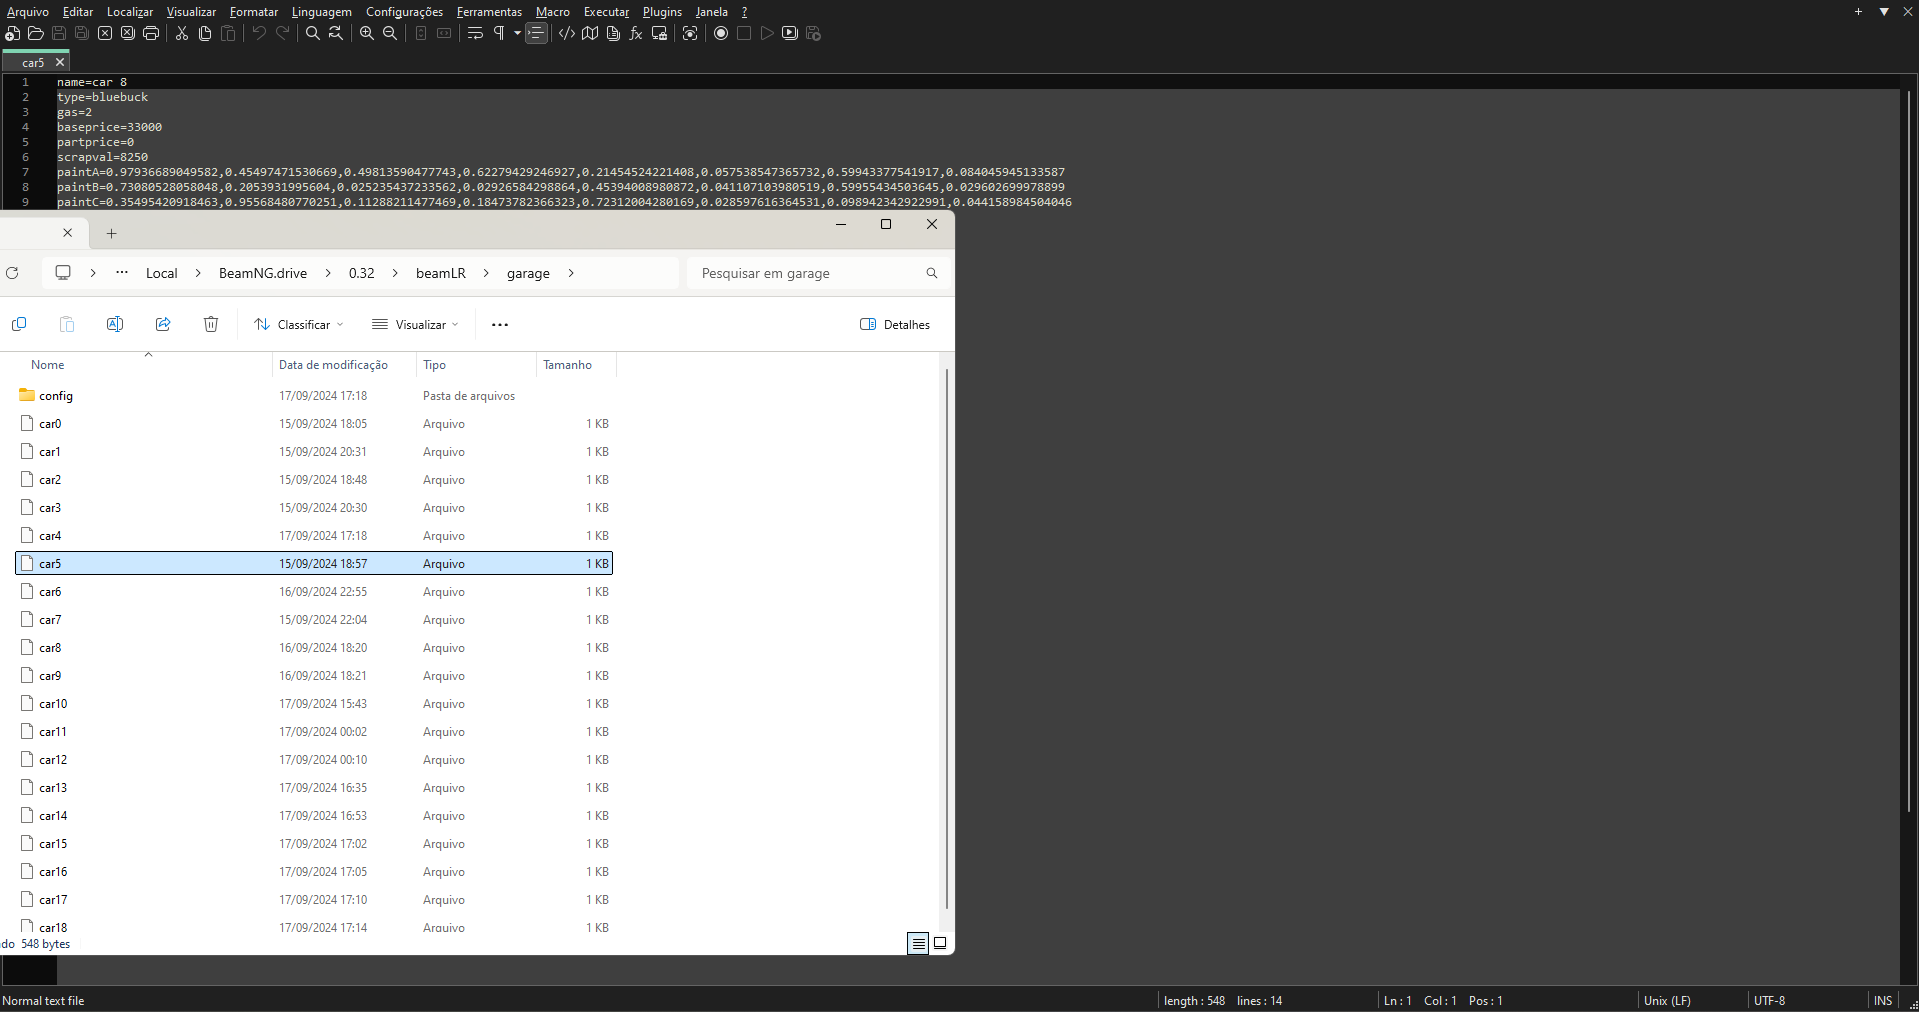Open the Macro menu

coord(553,12)
